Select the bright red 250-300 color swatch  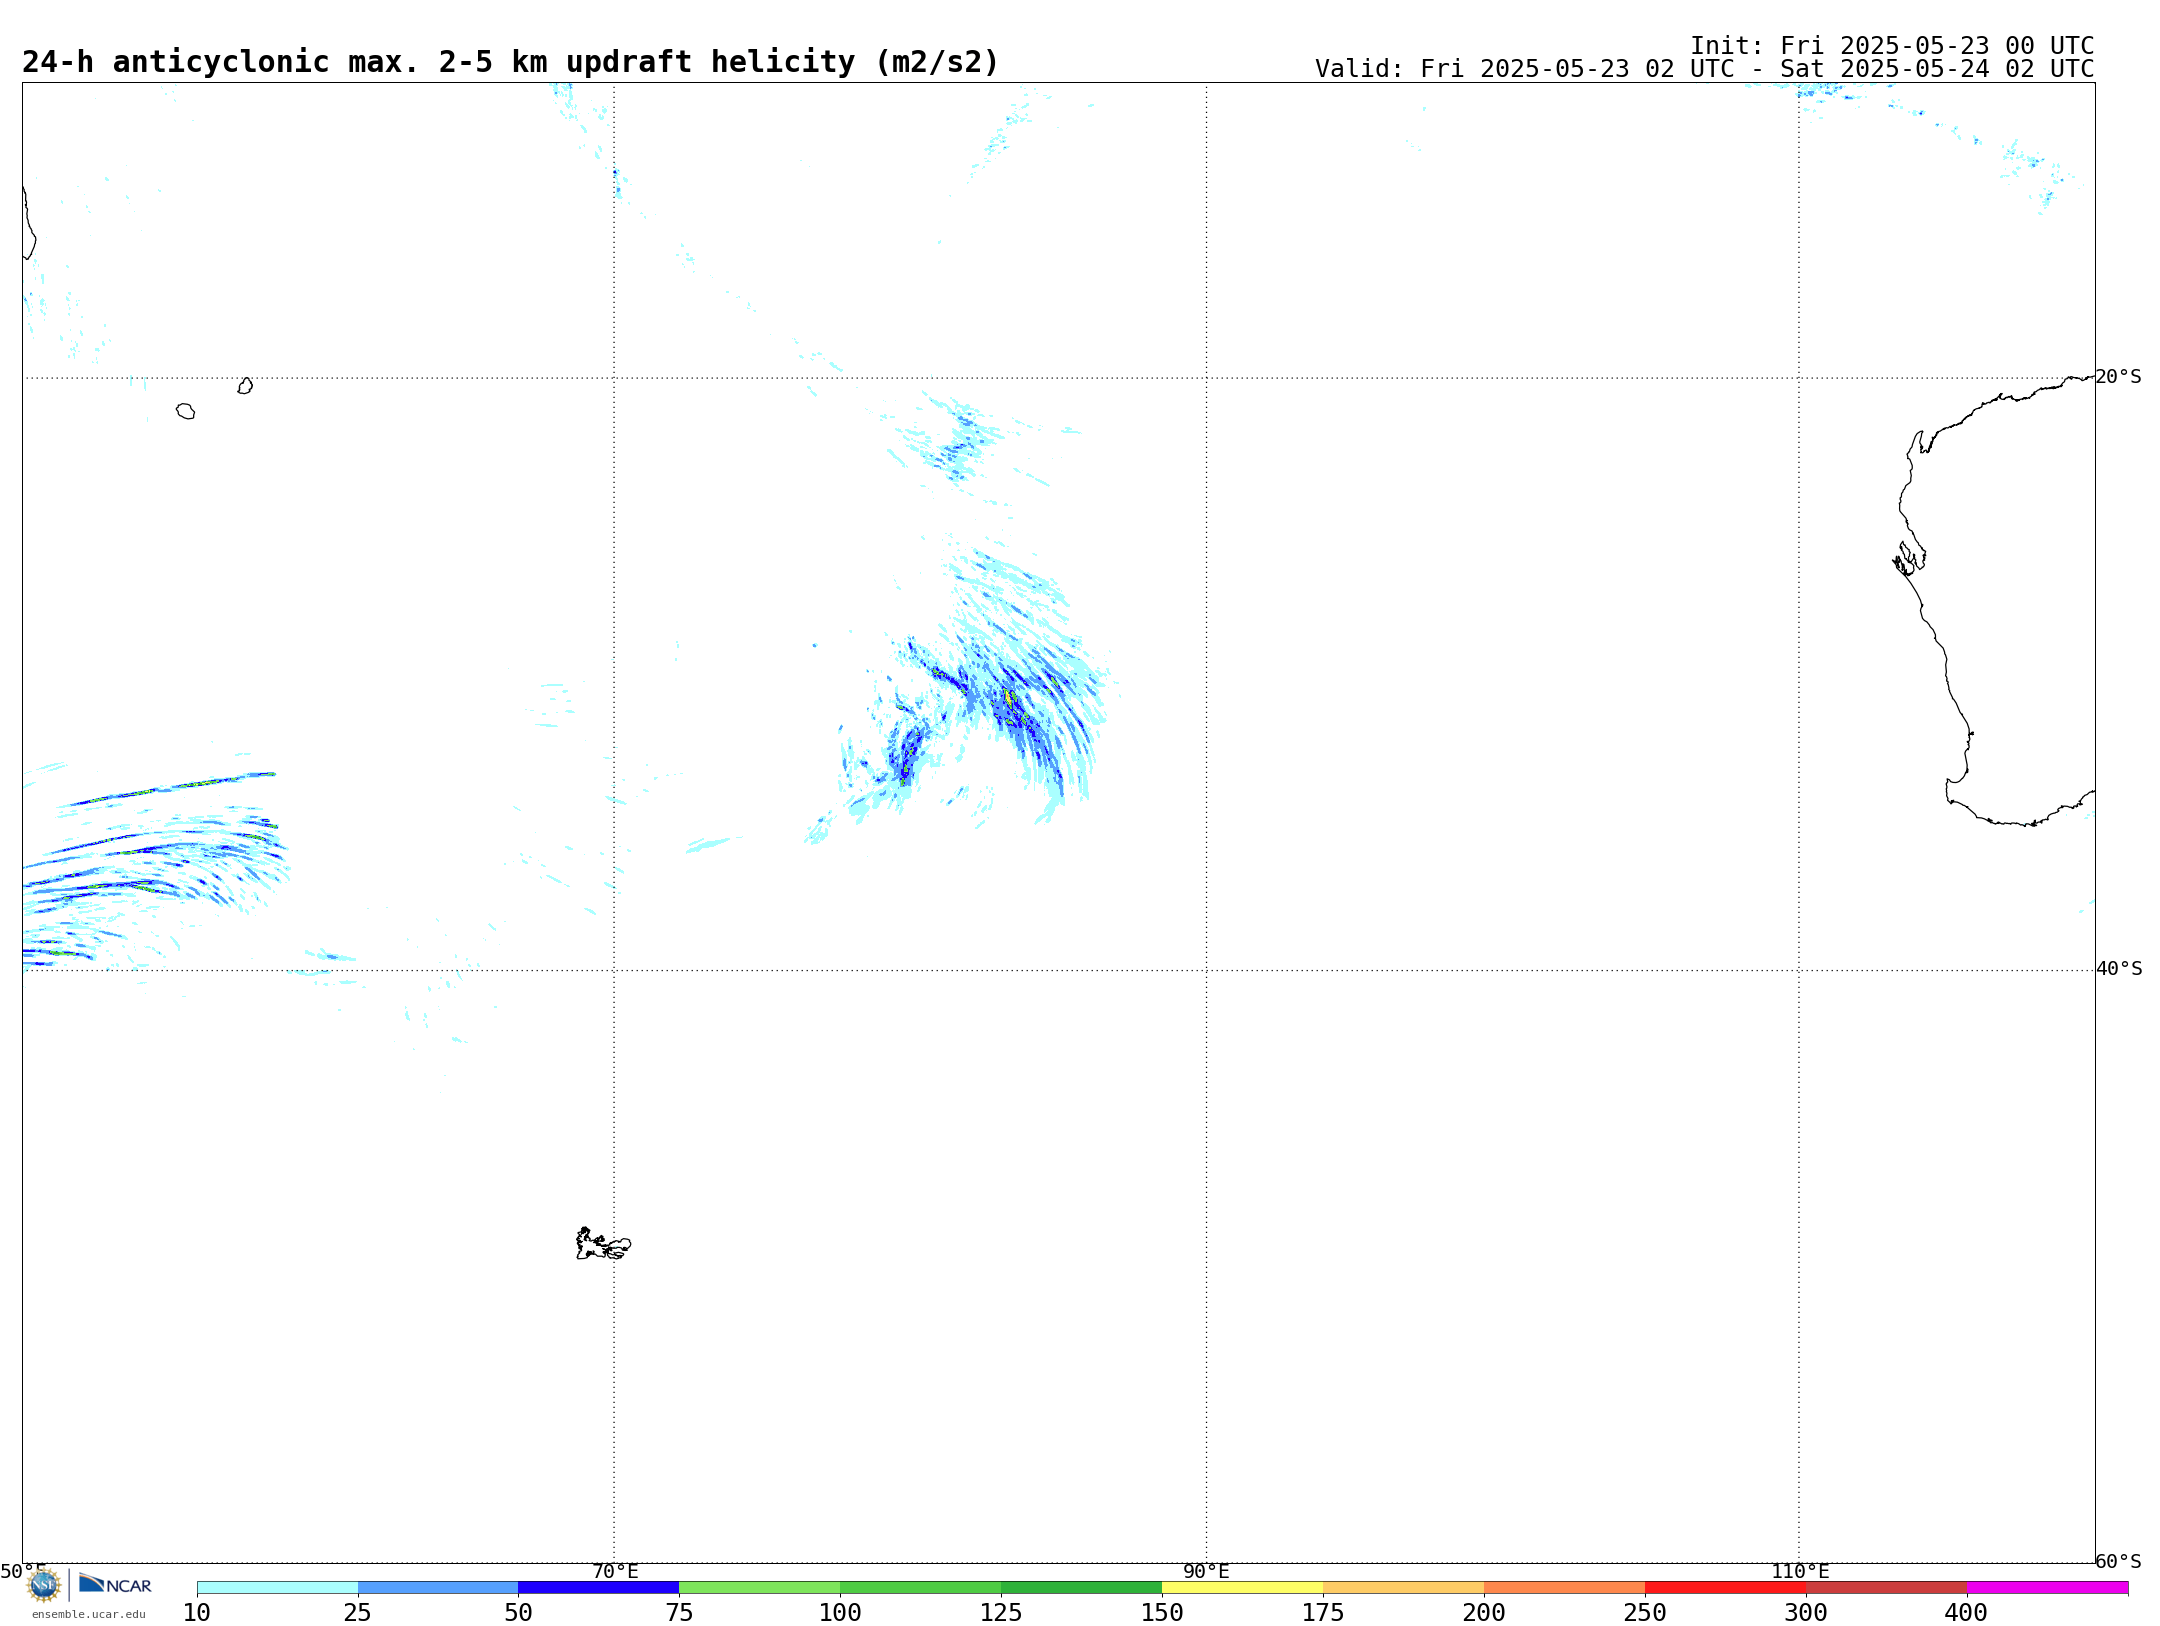click(1726, 1587)
